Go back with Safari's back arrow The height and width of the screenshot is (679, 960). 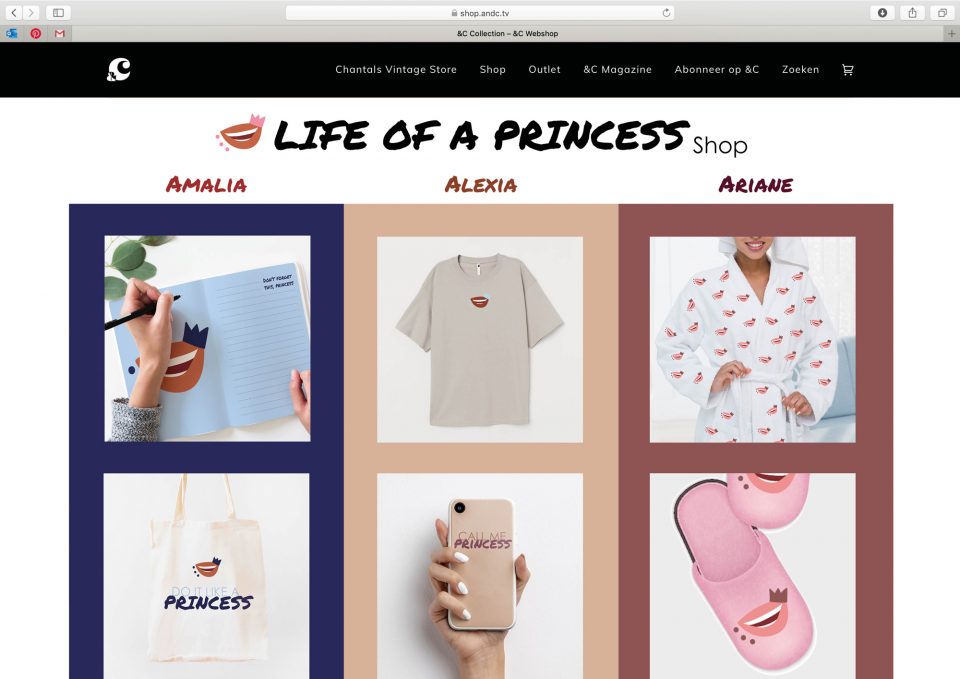coord(14,12)
